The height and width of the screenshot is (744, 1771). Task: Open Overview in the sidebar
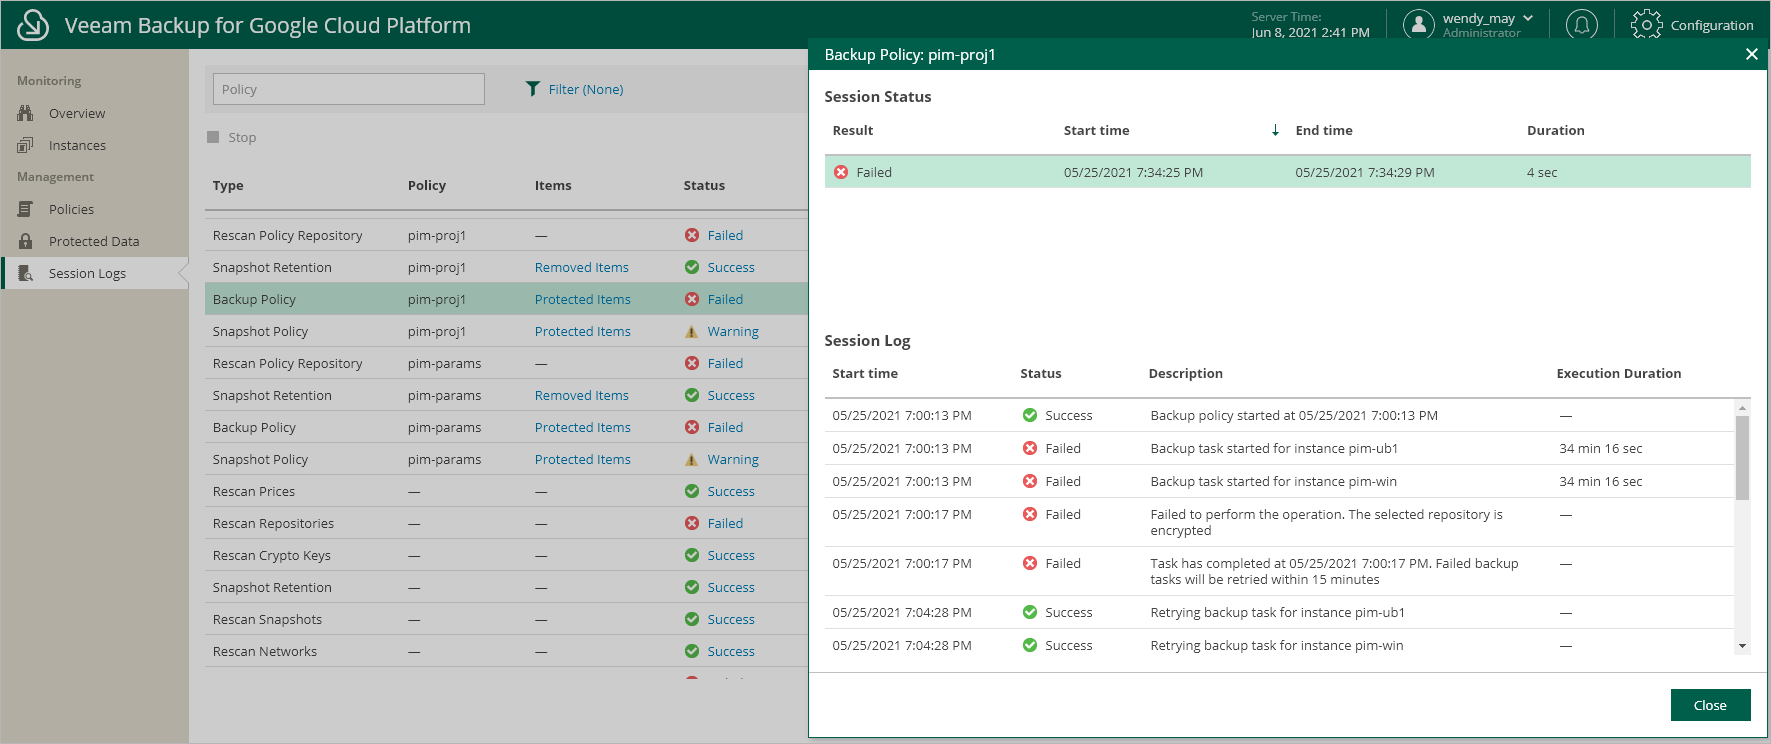pyautogui.click(x=77, y=113)
